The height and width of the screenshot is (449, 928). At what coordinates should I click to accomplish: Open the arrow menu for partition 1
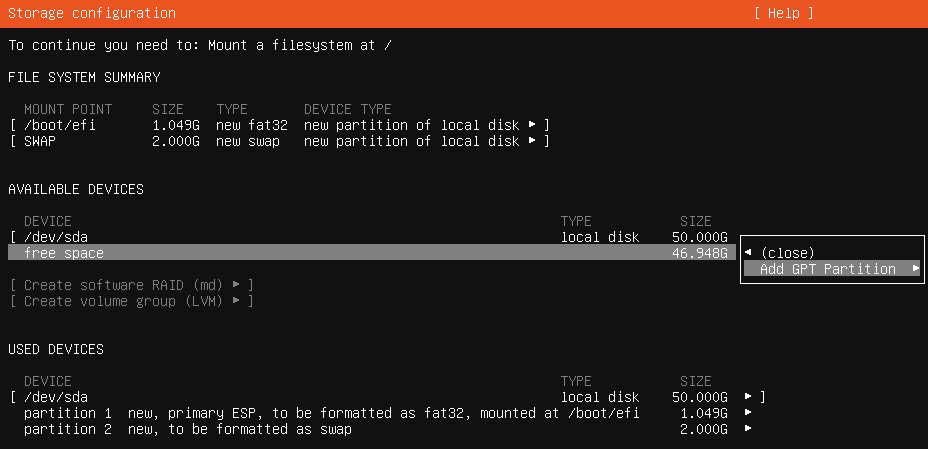pos(748,412)
